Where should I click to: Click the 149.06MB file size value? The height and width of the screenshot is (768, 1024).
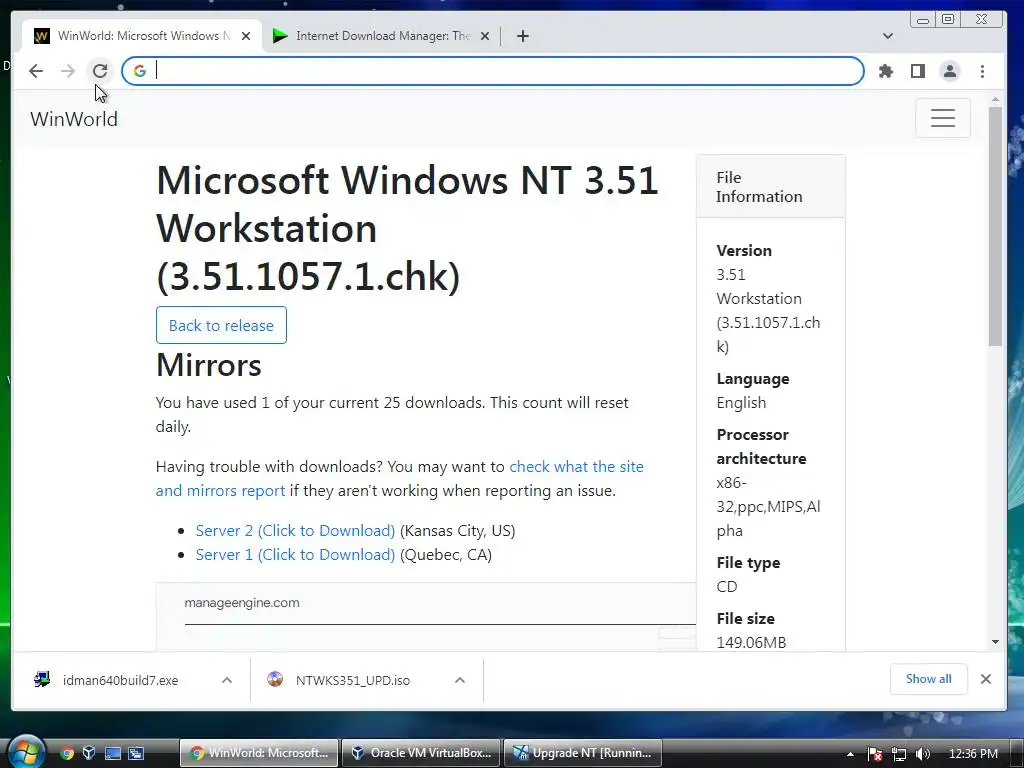click(751, 643)
